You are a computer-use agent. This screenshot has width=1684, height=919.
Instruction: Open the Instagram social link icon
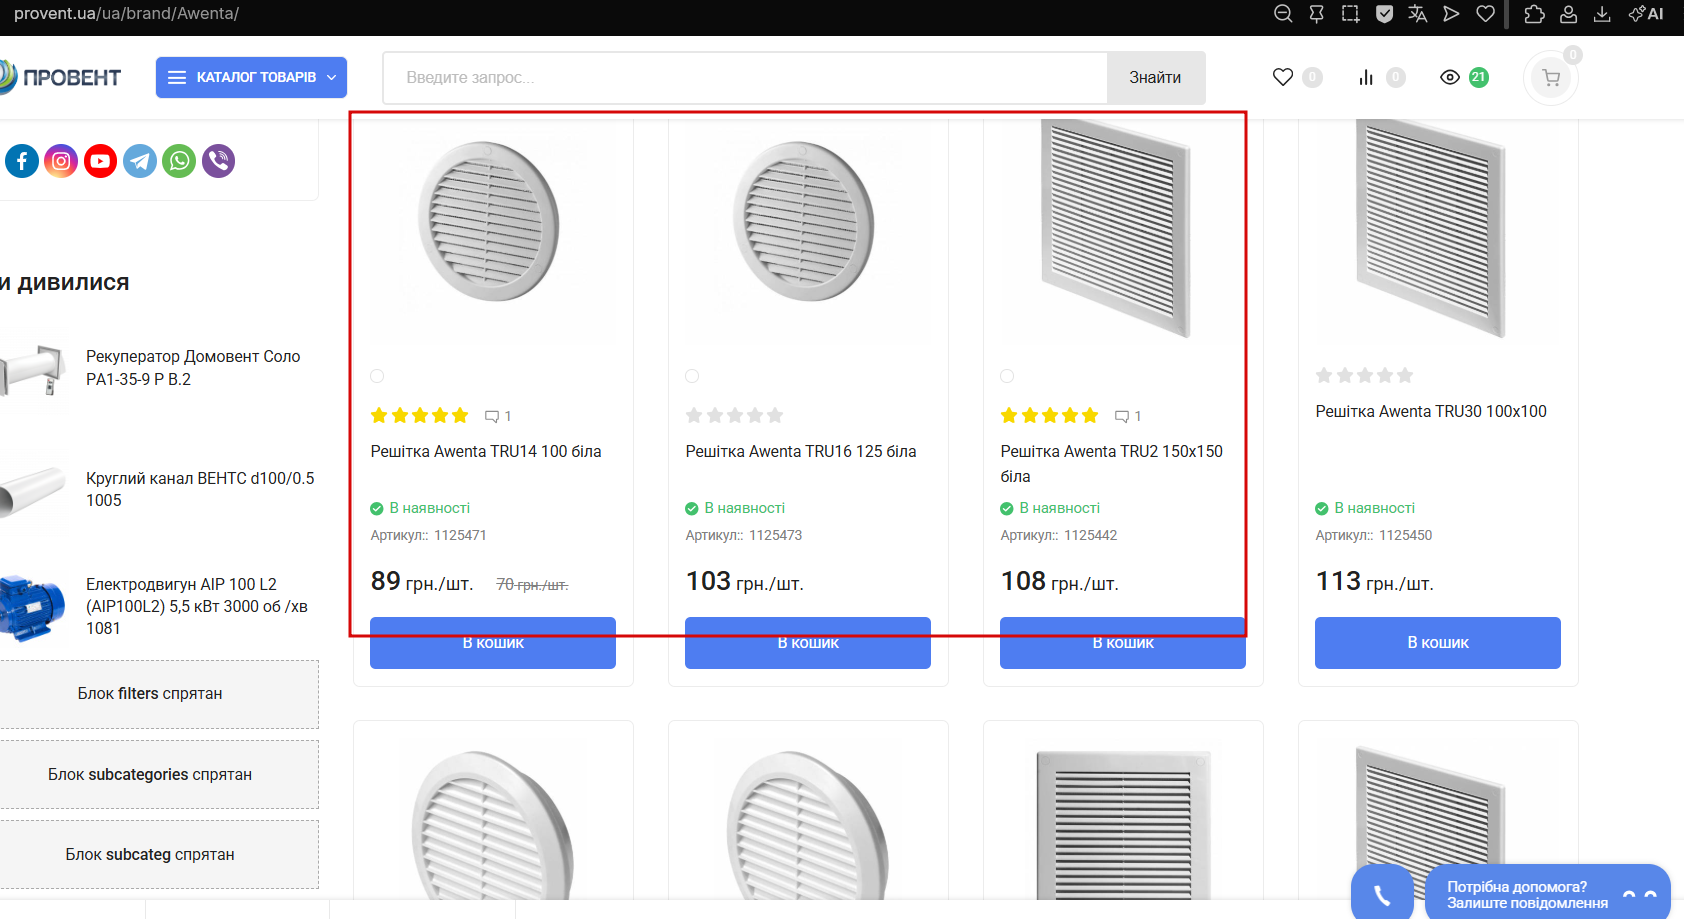tap(61, 161)
